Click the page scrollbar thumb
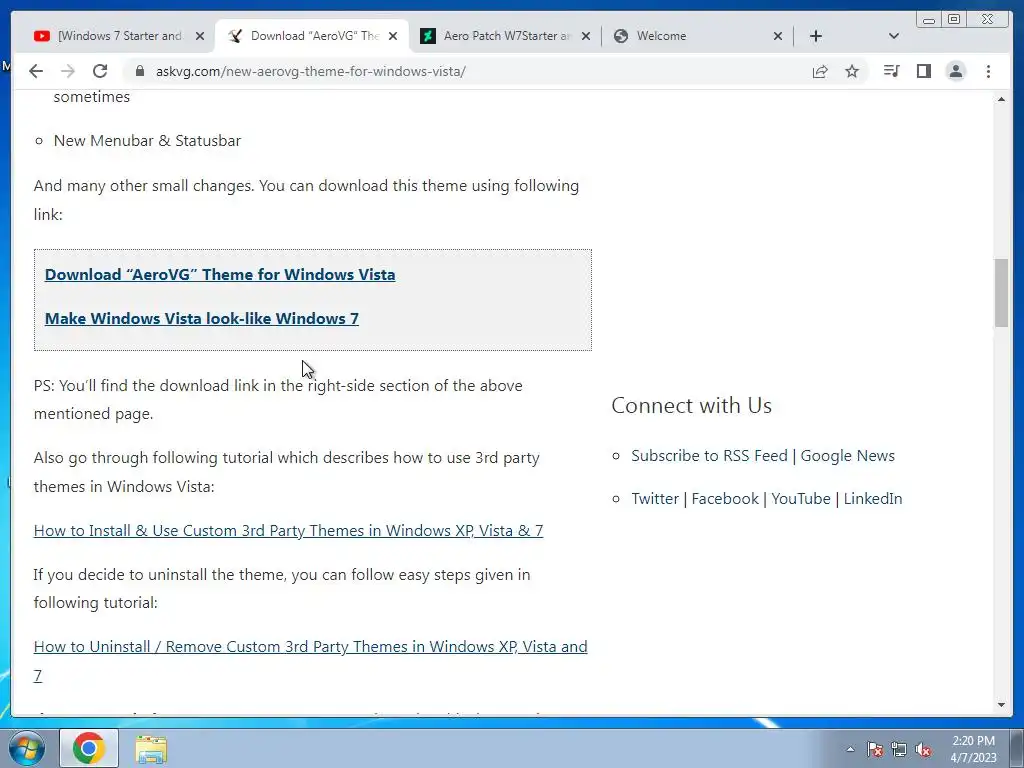 (x=1001, y=293)
